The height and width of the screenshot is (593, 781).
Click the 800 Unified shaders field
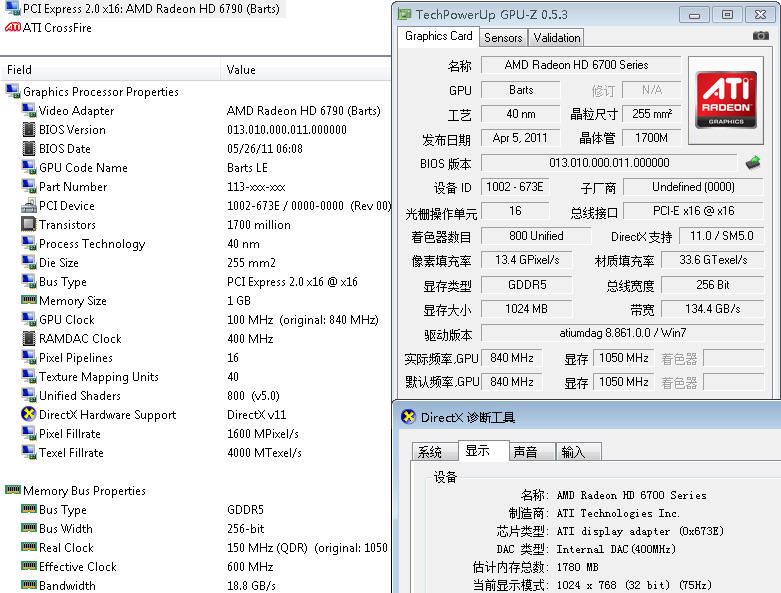point(536,236)
